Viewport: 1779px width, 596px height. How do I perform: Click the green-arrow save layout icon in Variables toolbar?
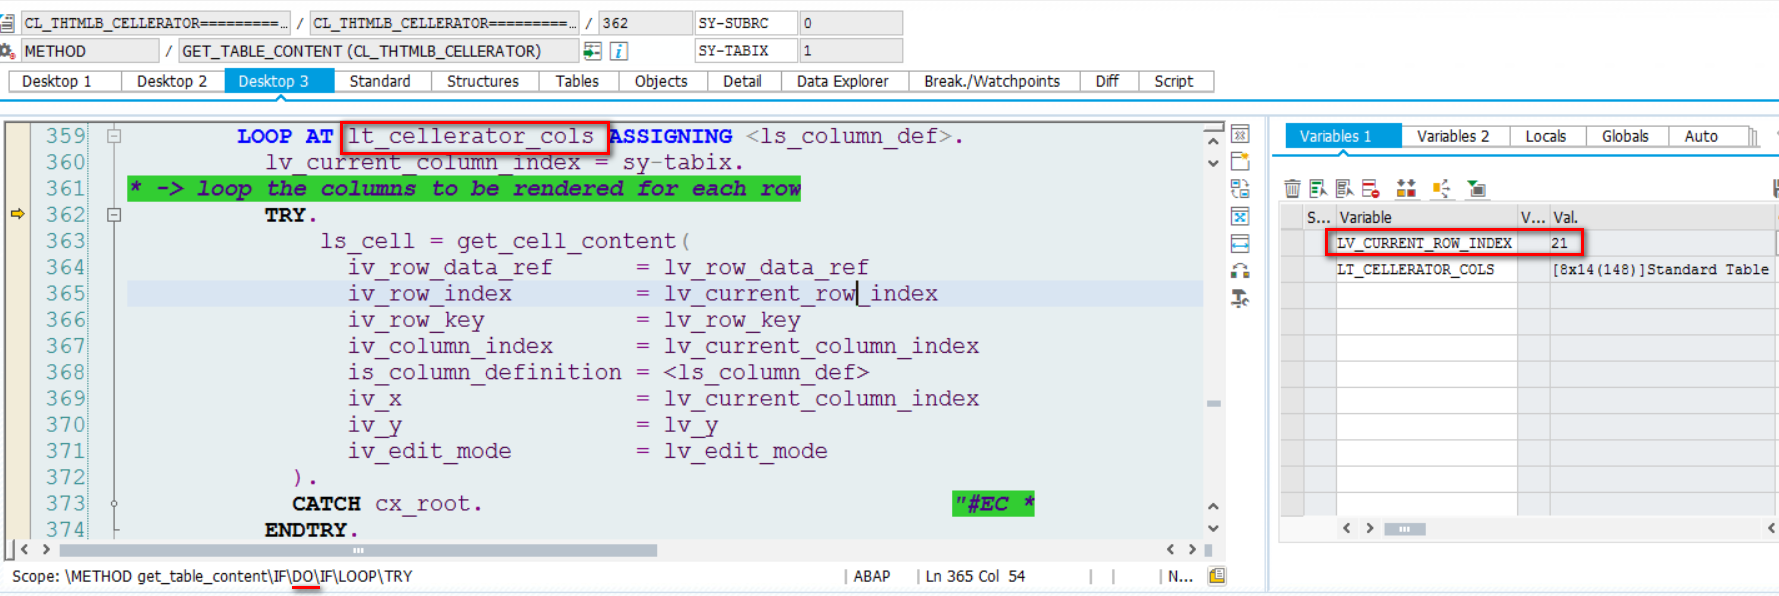point(1476,188)
